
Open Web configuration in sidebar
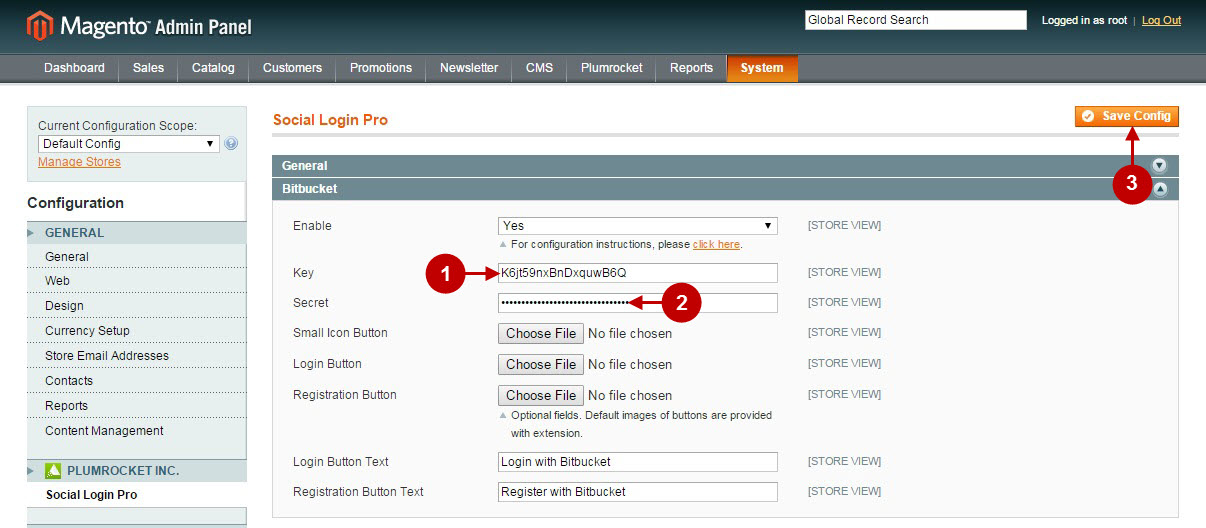click(58, 281)
